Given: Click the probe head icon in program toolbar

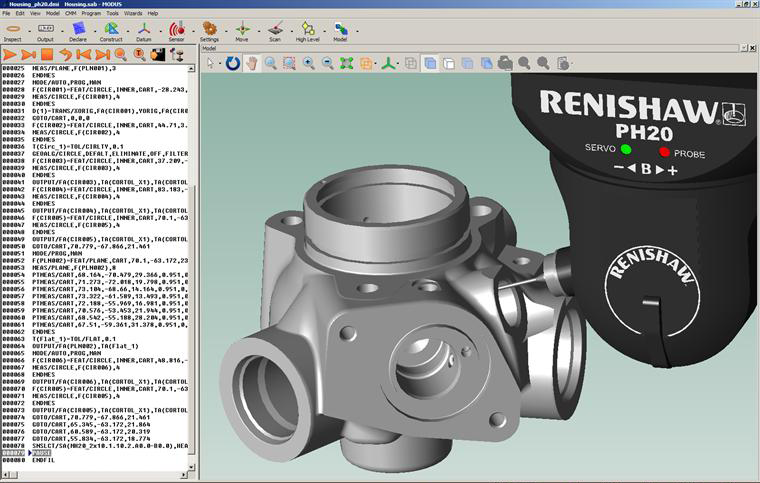Looking at the screenshot, I should coord(177,55).
